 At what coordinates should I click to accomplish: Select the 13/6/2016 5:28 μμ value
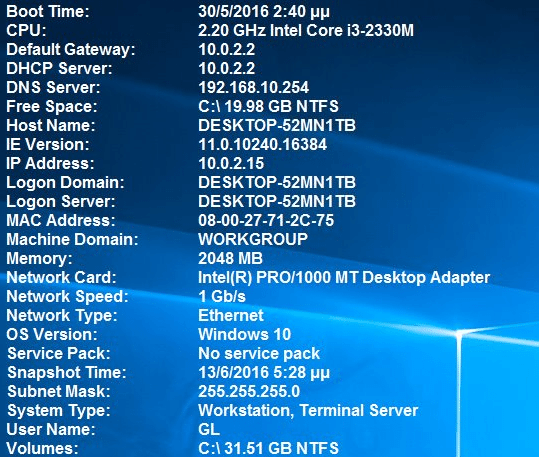[x=264, y=373]
